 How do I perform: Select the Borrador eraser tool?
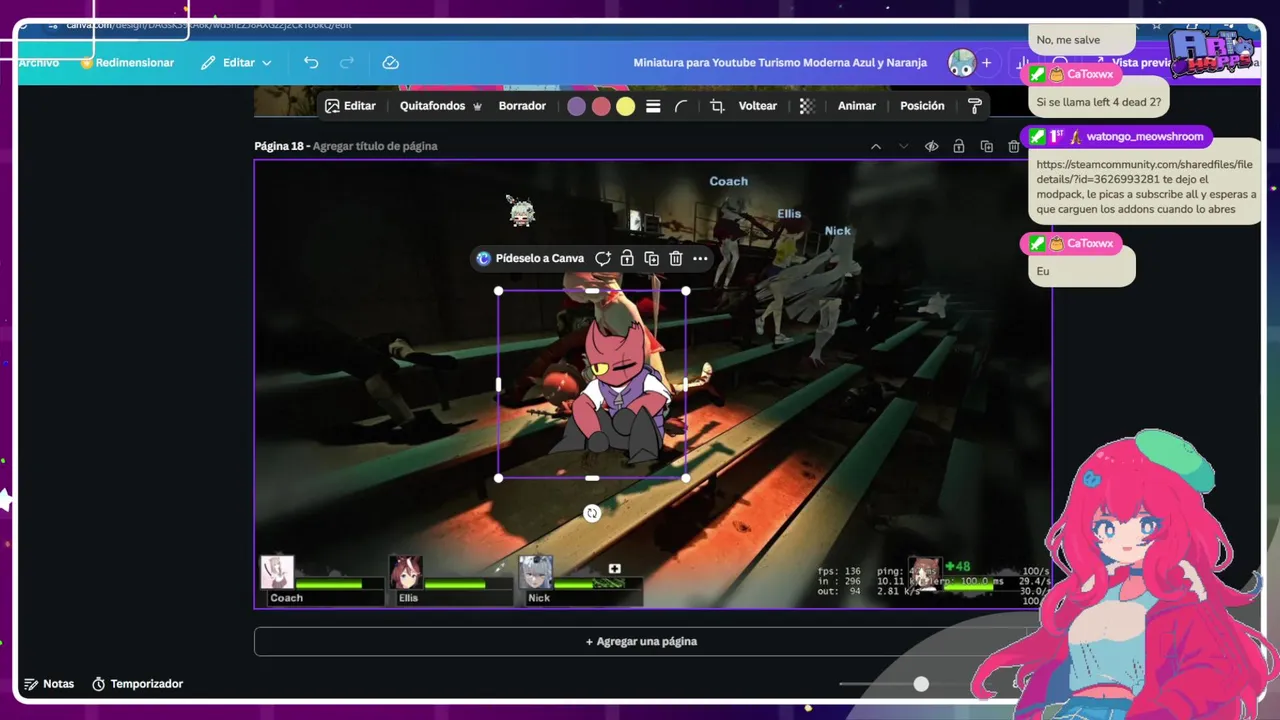pyautogui.click(x=522, y=106)
